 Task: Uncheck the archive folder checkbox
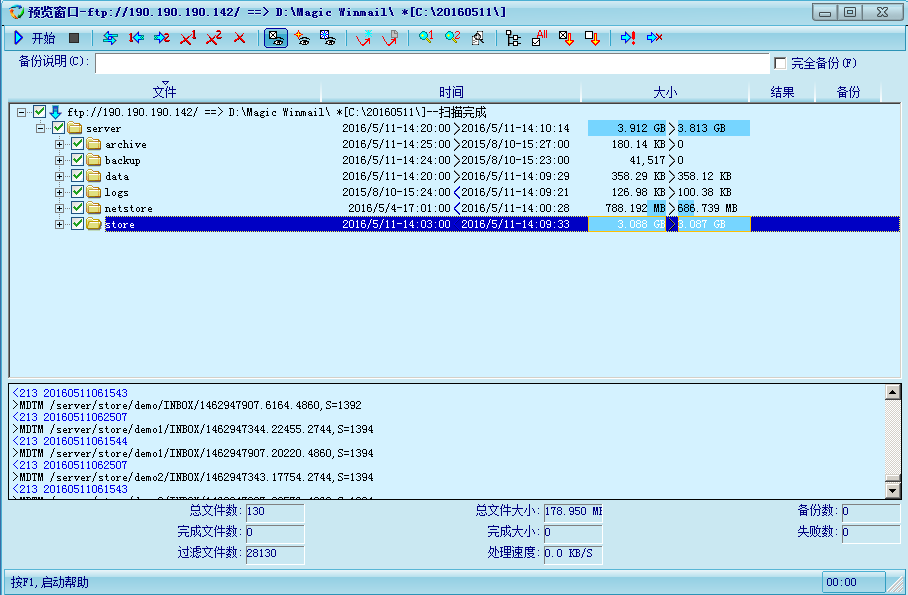point(78,144)
